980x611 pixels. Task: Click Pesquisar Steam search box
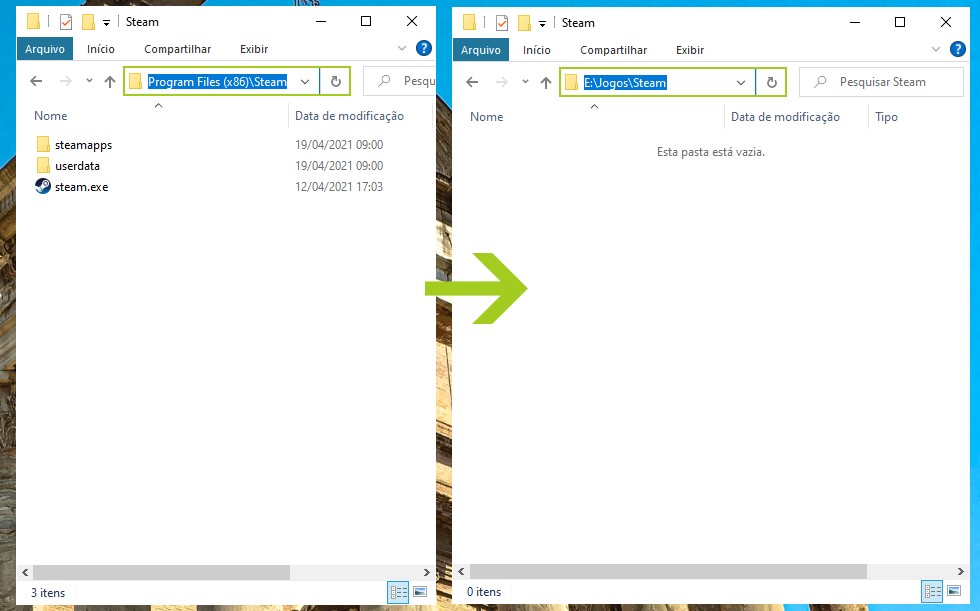click(x=882, y=82)
